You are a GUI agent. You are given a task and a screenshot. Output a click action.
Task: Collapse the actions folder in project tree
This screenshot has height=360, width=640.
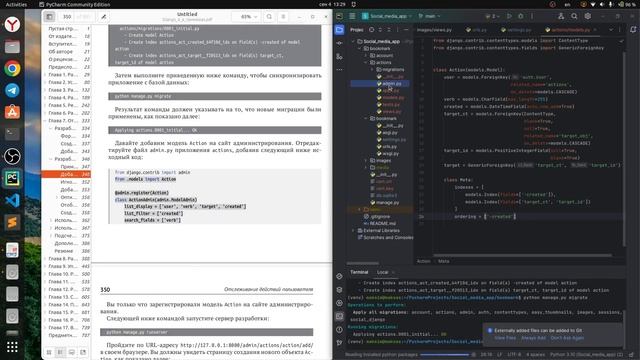(366, 62)
